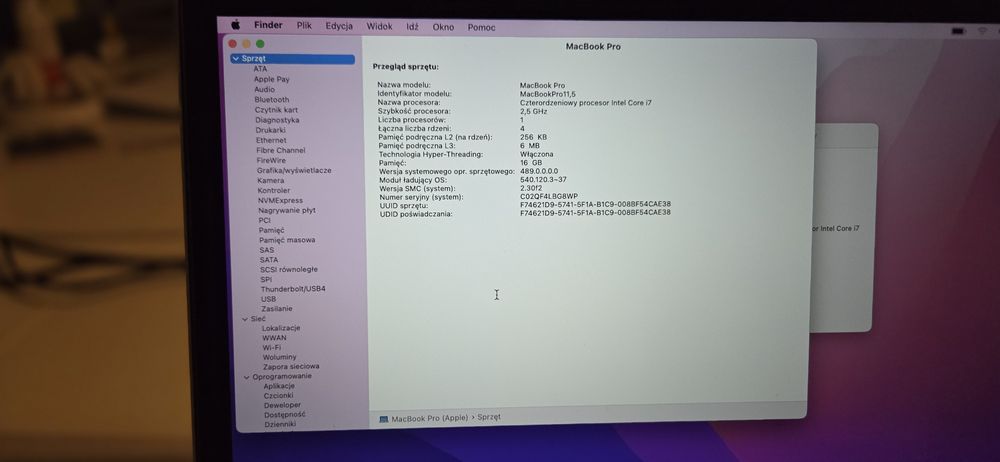This screenshot has width=1000, height=462.
Task: Select Thunderbolt/USB4 in the sidebar
Action: pyautogui.click(x=293, y=289)
